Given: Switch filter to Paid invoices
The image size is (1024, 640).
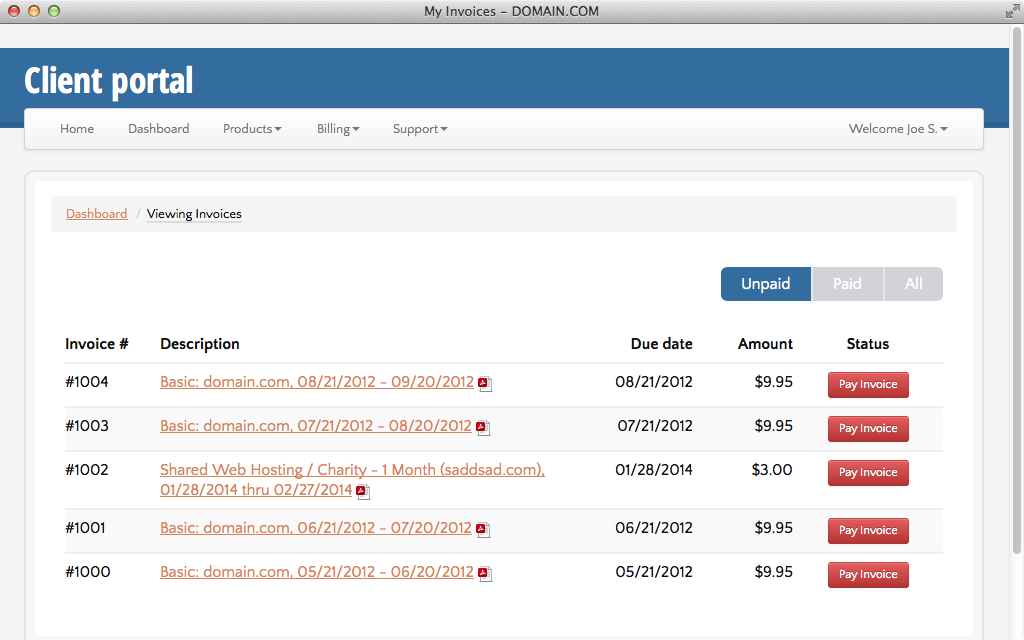Looking at the screenshot, I should (x=847, y=284).
